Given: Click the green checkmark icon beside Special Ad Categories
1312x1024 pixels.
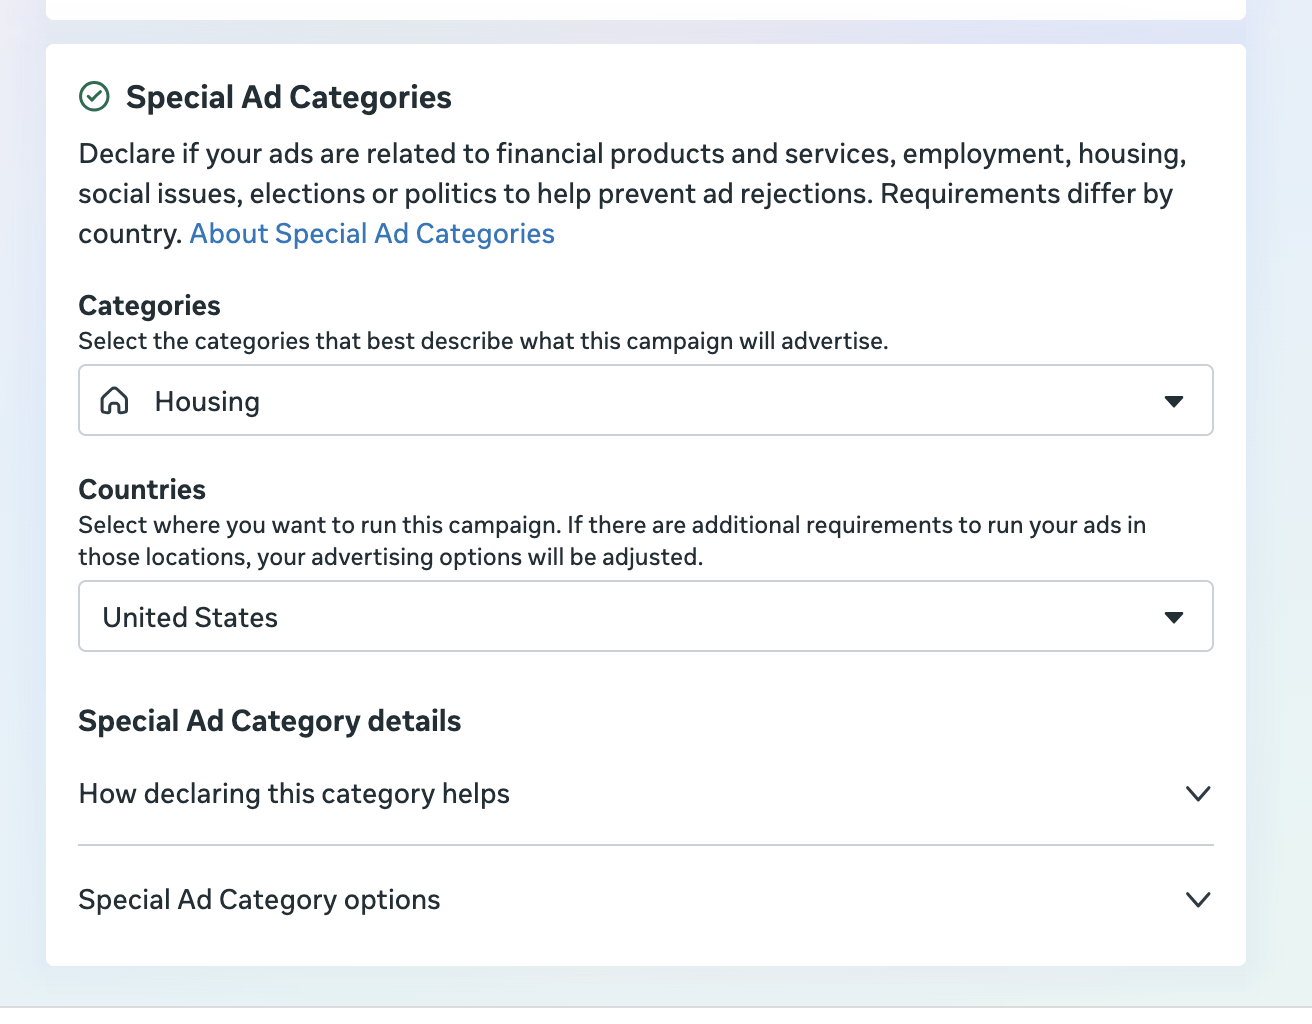Looking at the screenshot, I should [x=94, y=97].
